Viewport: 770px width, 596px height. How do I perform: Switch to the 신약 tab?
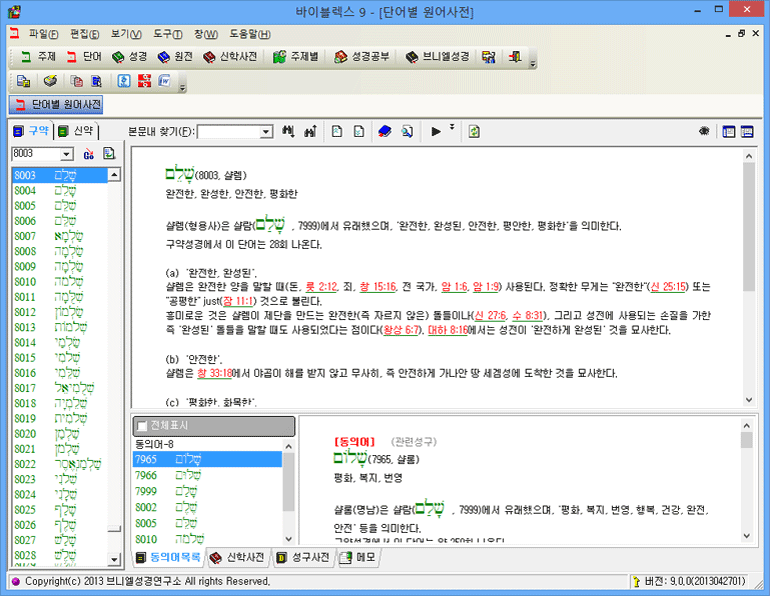click(76, 131)
